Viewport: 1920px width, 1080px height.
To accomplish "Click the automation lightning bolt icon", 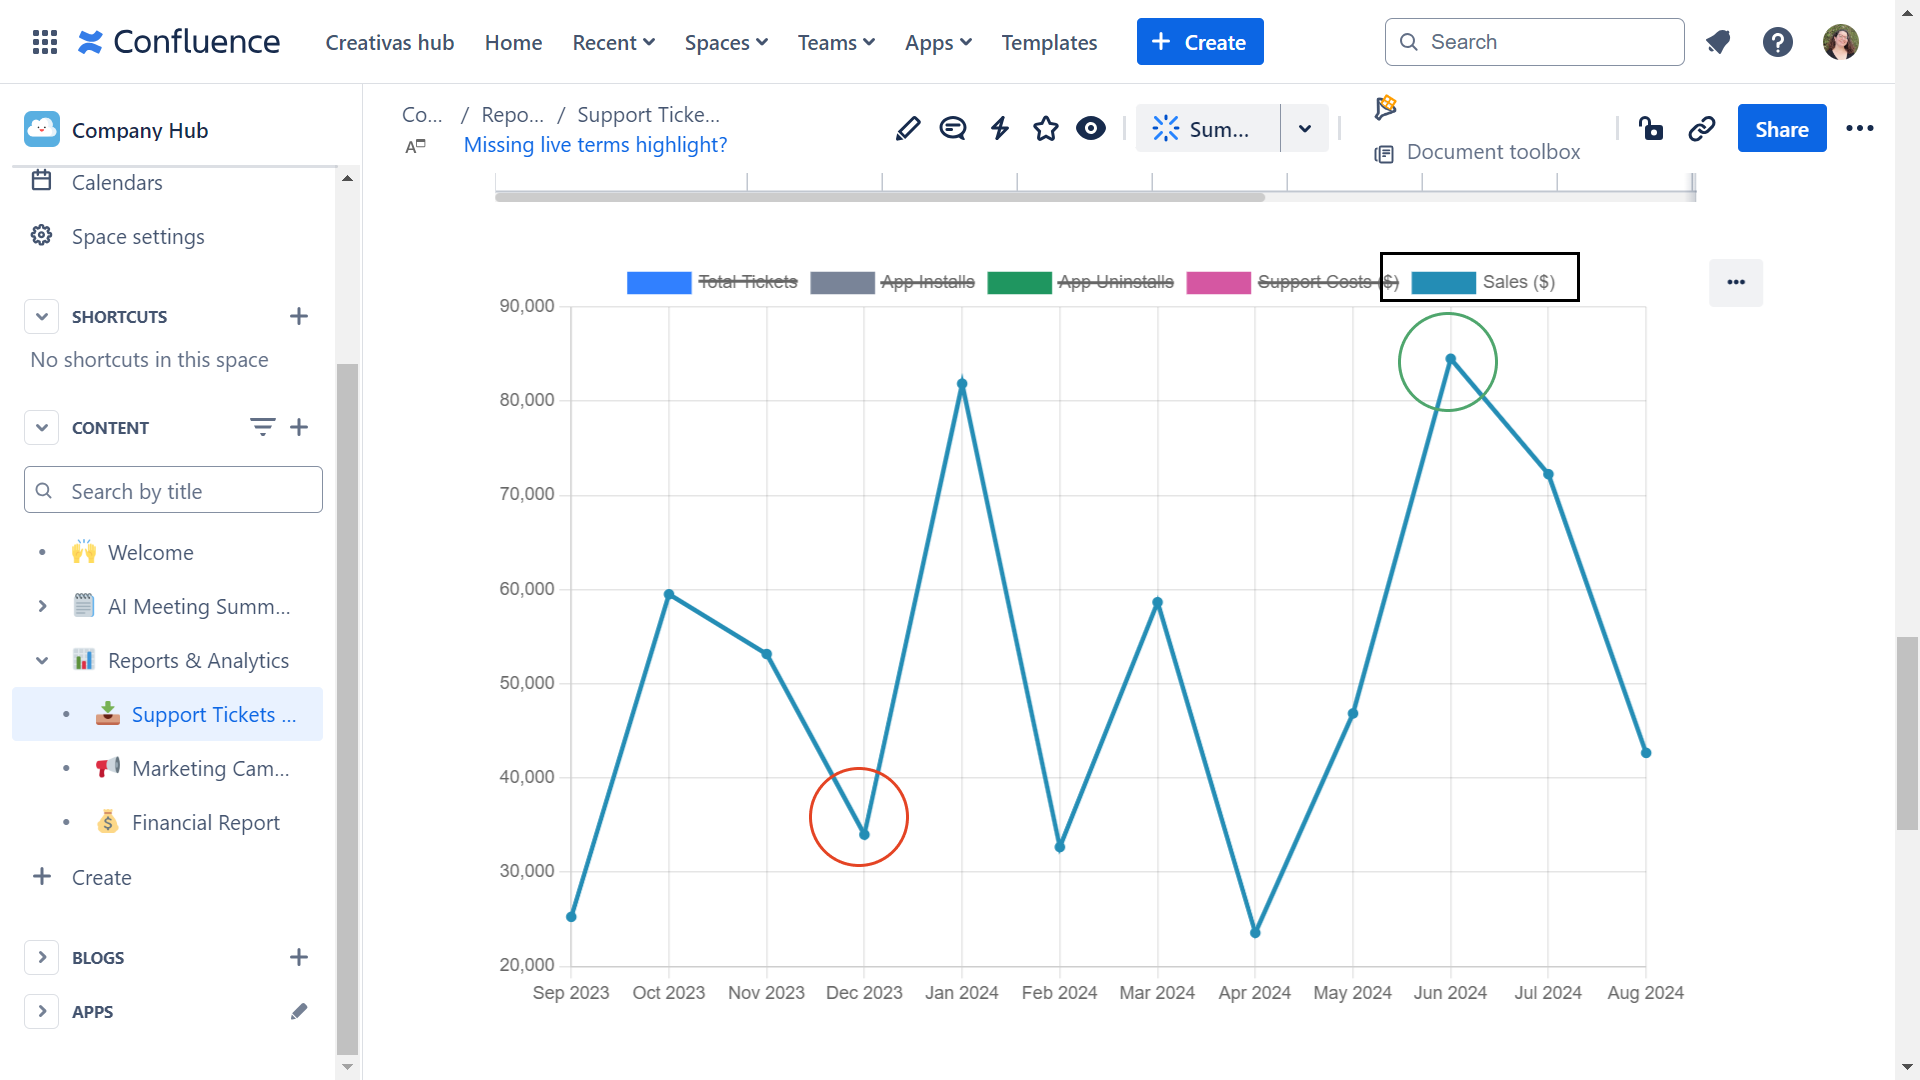I will 1000,129.
